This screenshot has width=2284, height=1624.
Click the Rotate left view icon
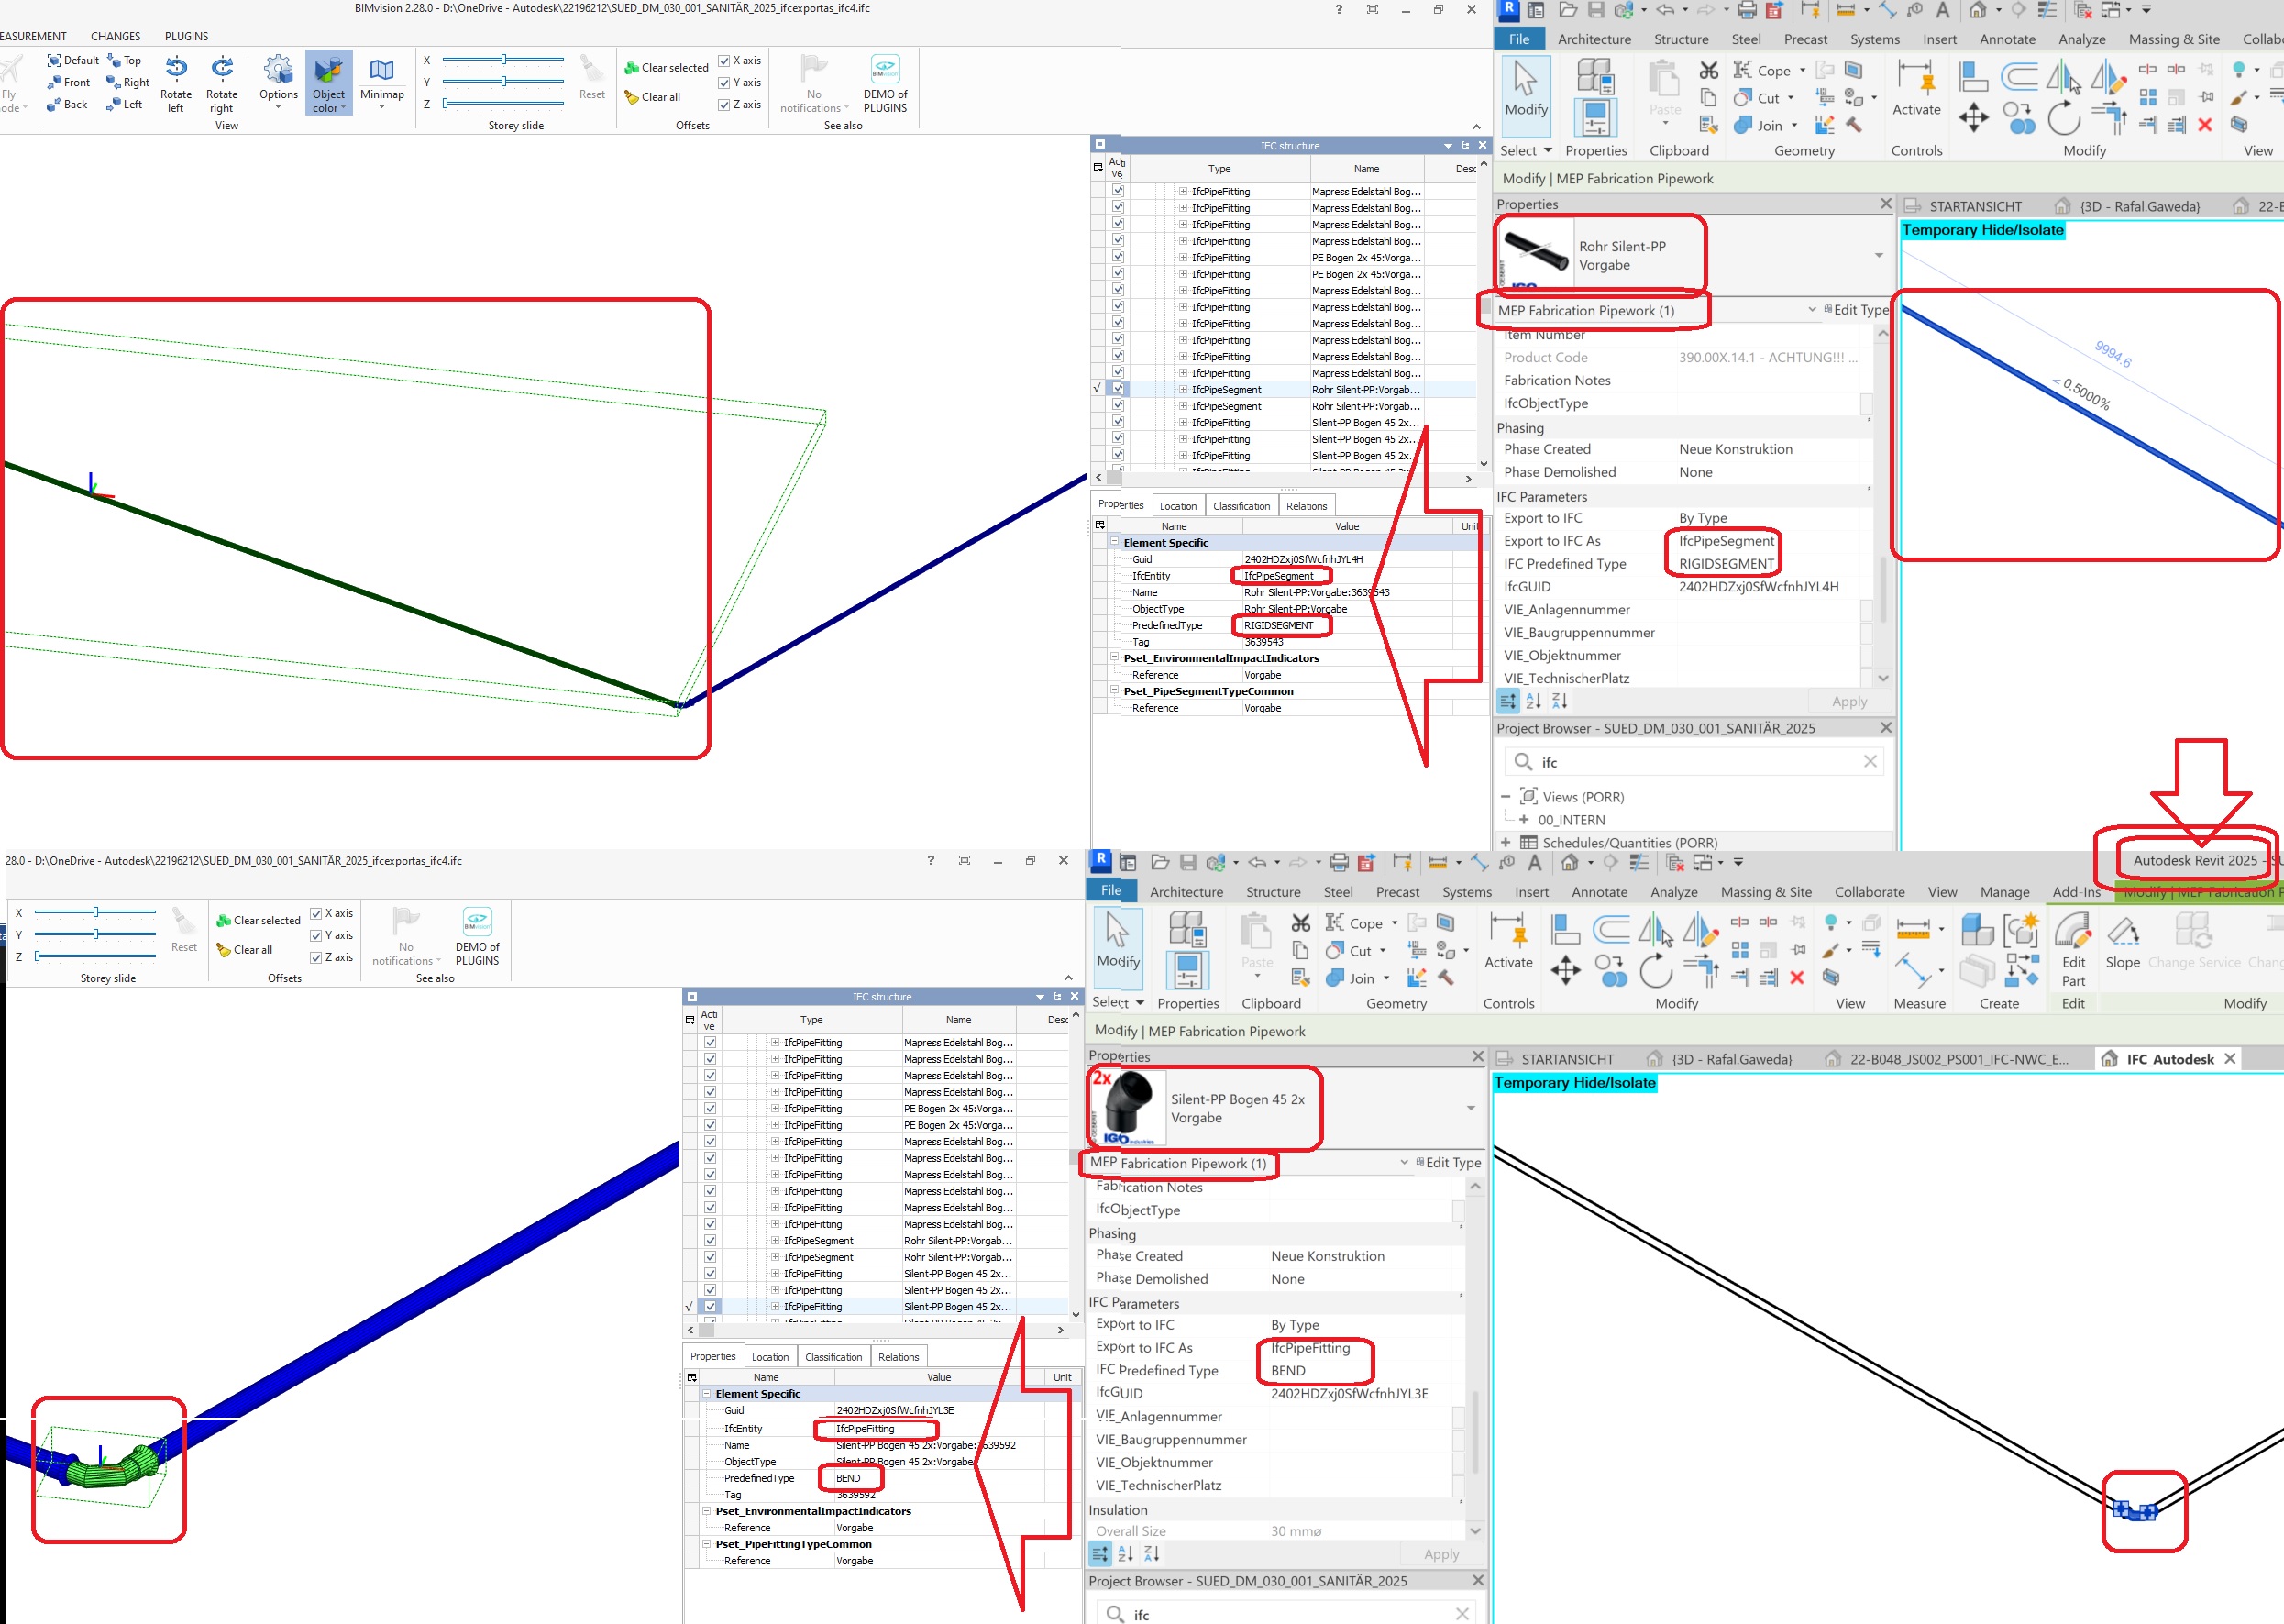coord(176,70)
